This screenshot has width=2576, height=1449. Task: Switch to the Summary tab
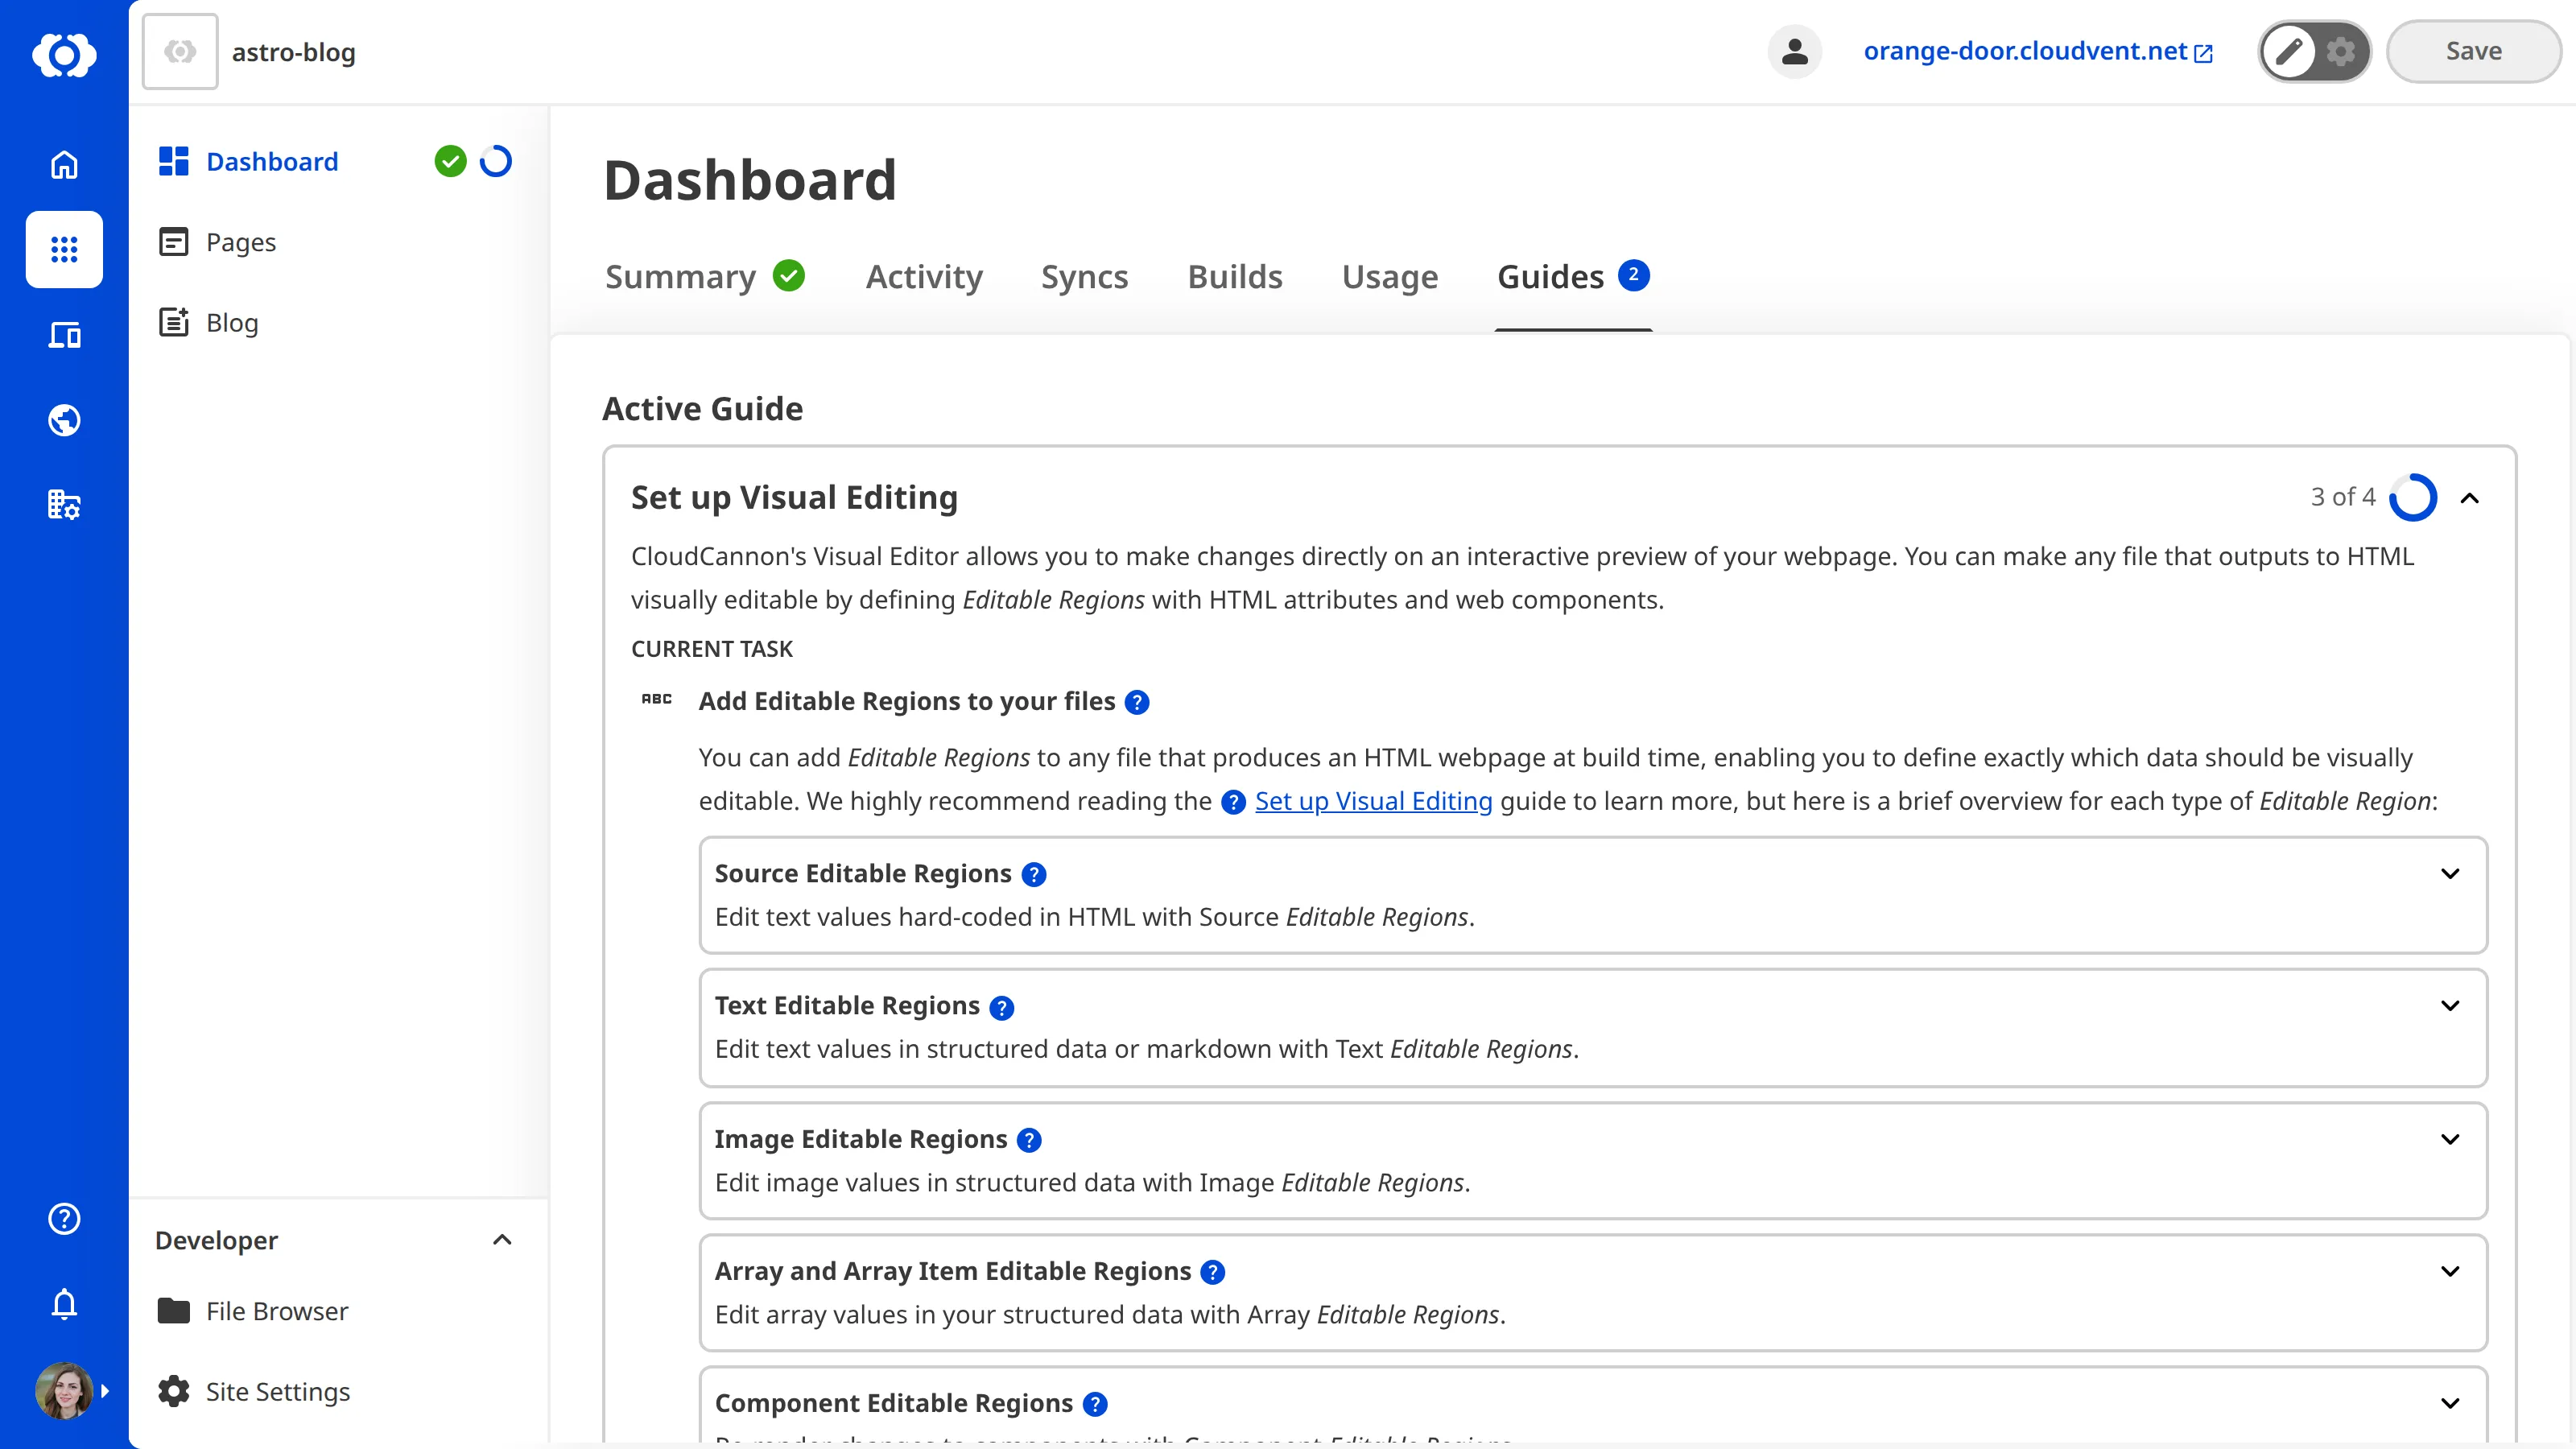pos(680,277)
